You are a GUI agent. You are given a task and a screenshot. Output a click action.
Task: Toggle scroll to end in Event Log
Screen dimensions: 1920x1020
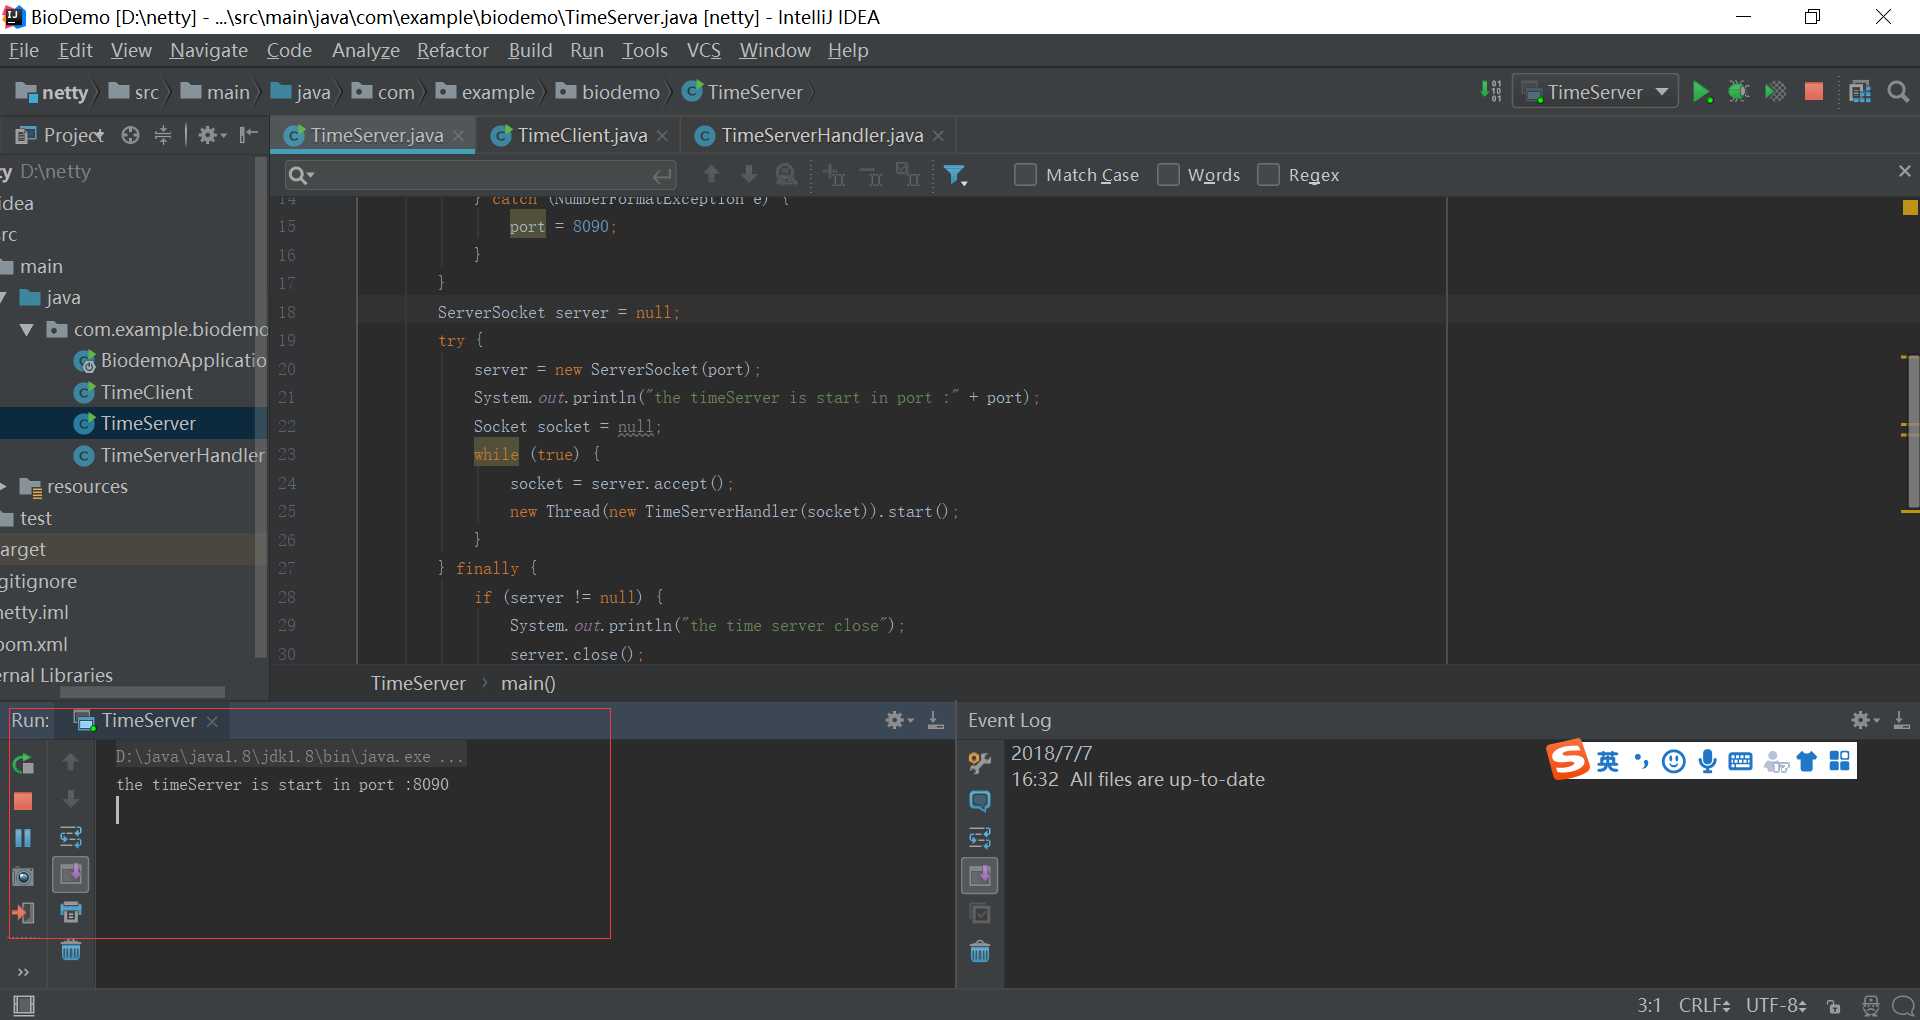click(x=980, y=876)
